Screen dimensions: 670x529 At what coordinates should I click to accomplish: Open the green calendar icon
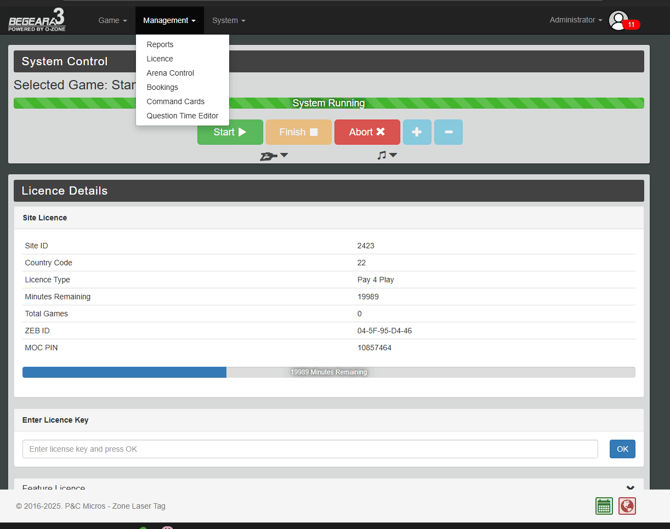pyautogui.click(x=604, y=506)
